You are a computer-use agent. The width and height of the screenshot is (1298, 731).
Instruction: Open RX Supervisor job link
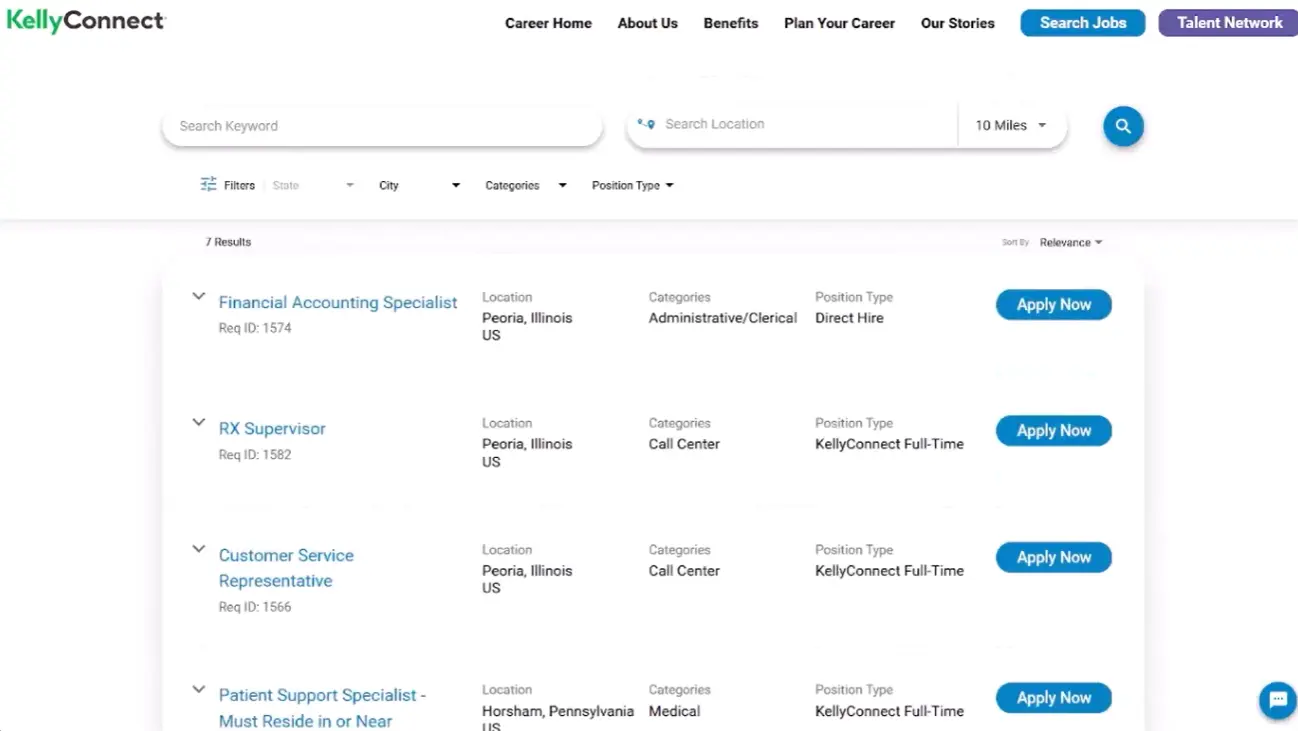pos(272,428)
